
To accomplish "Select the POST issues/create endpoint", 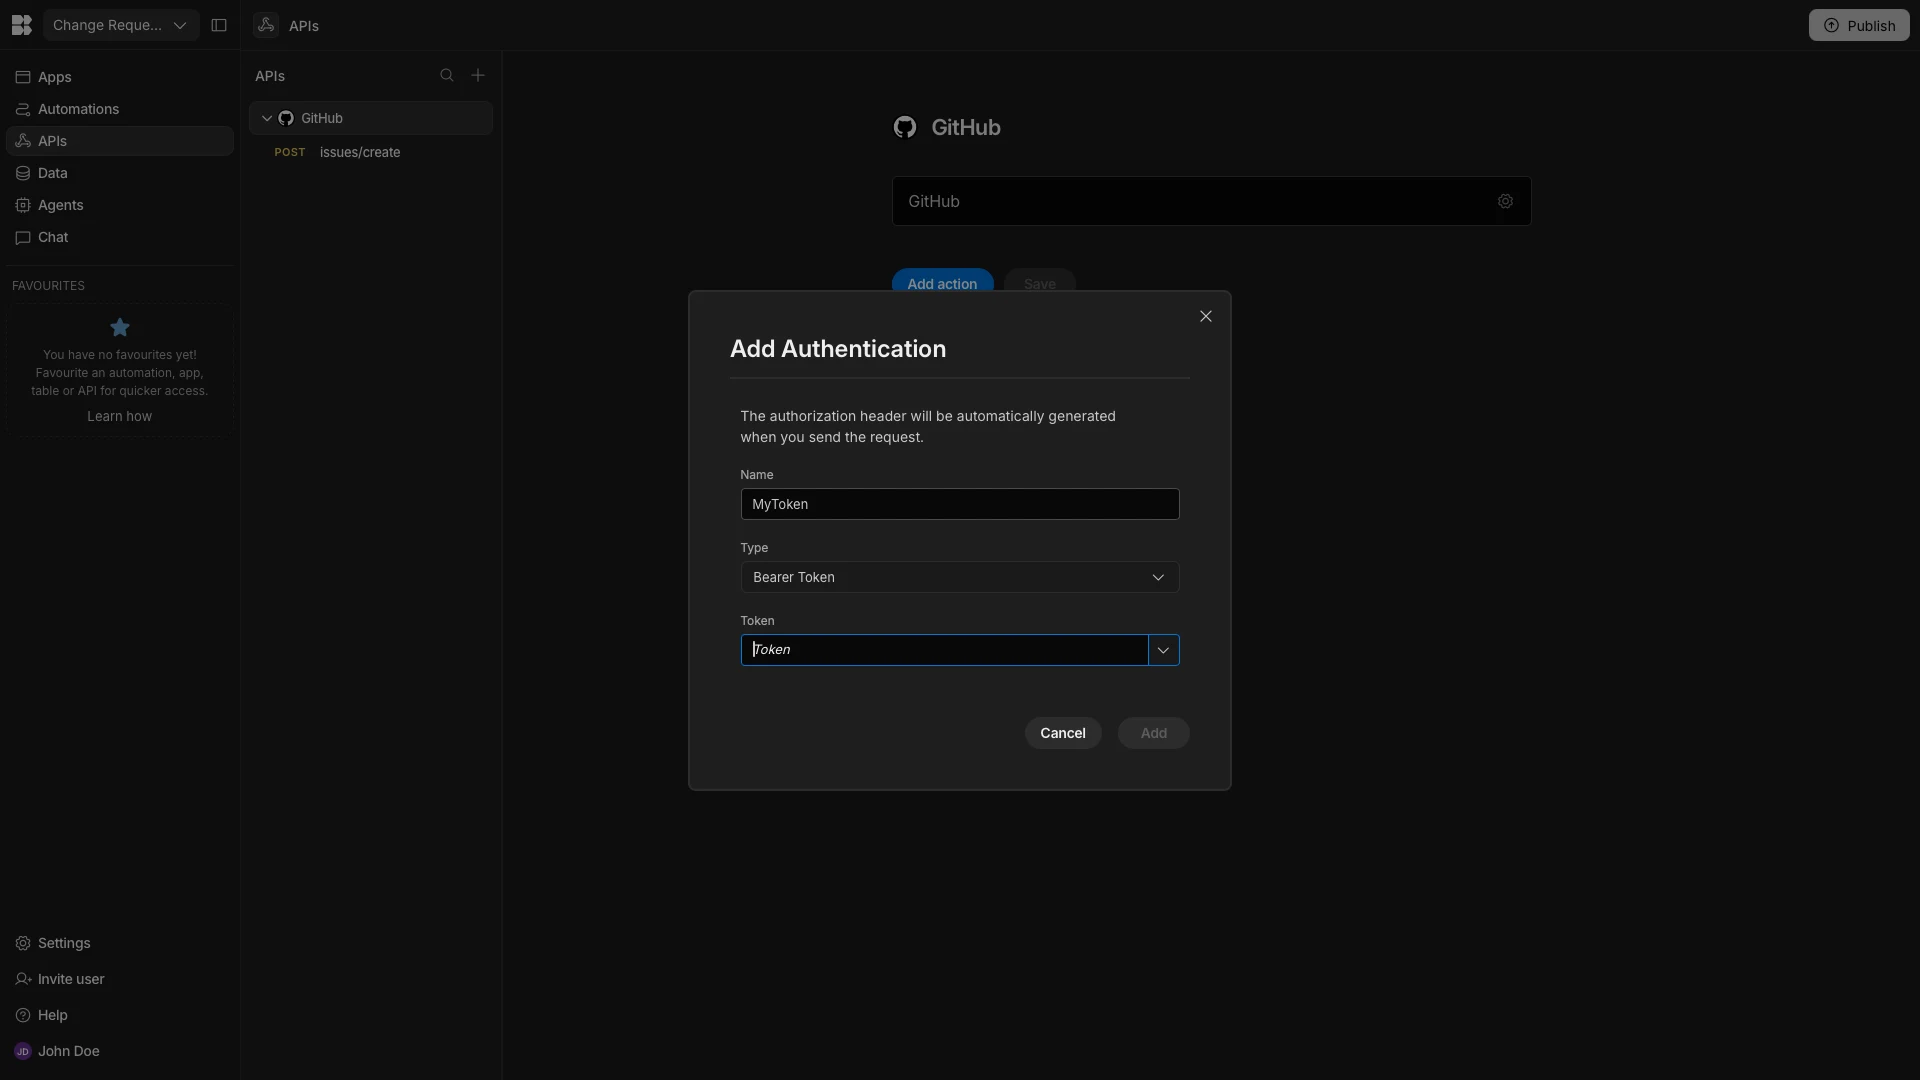I will (359, 152).
